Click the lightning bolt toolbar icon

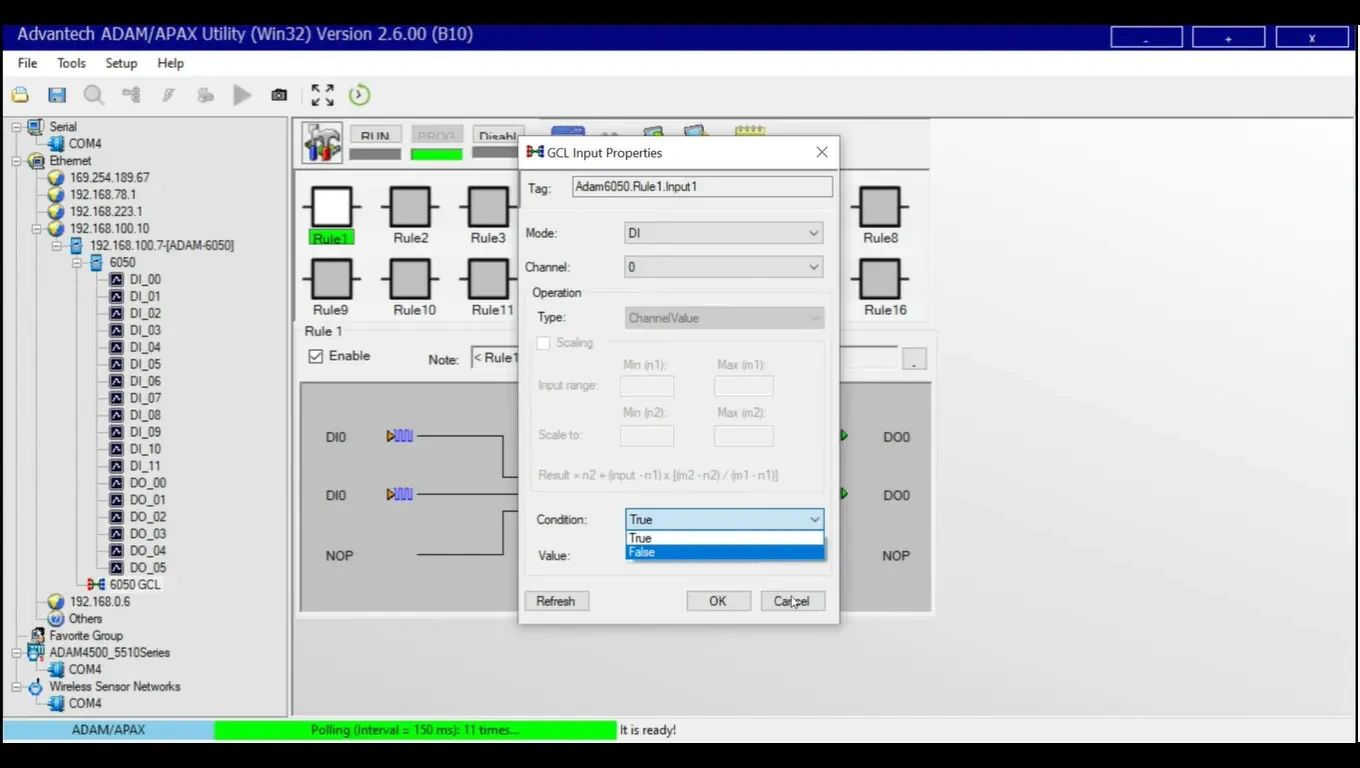tap(169, 95)
